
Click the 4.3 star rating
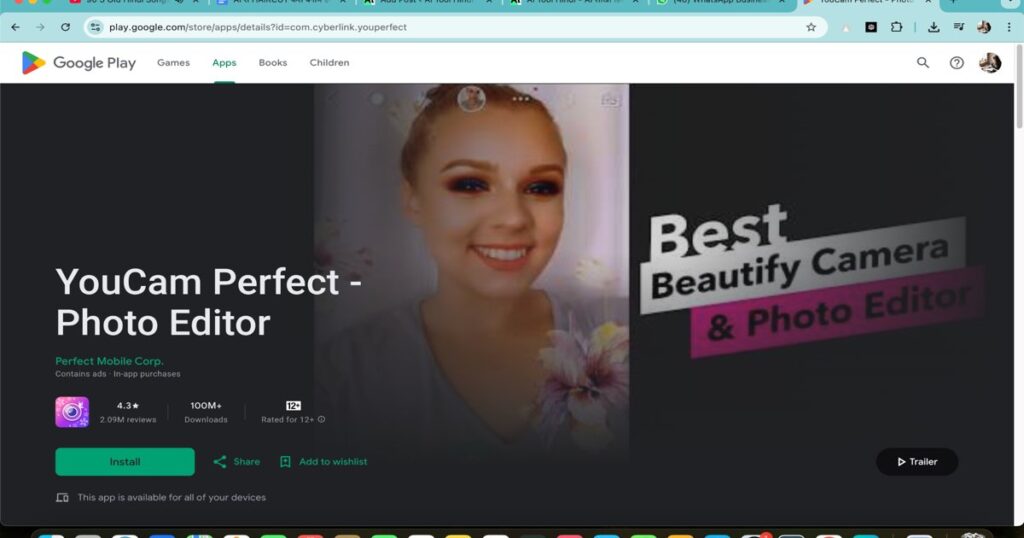tap(128, 405)
